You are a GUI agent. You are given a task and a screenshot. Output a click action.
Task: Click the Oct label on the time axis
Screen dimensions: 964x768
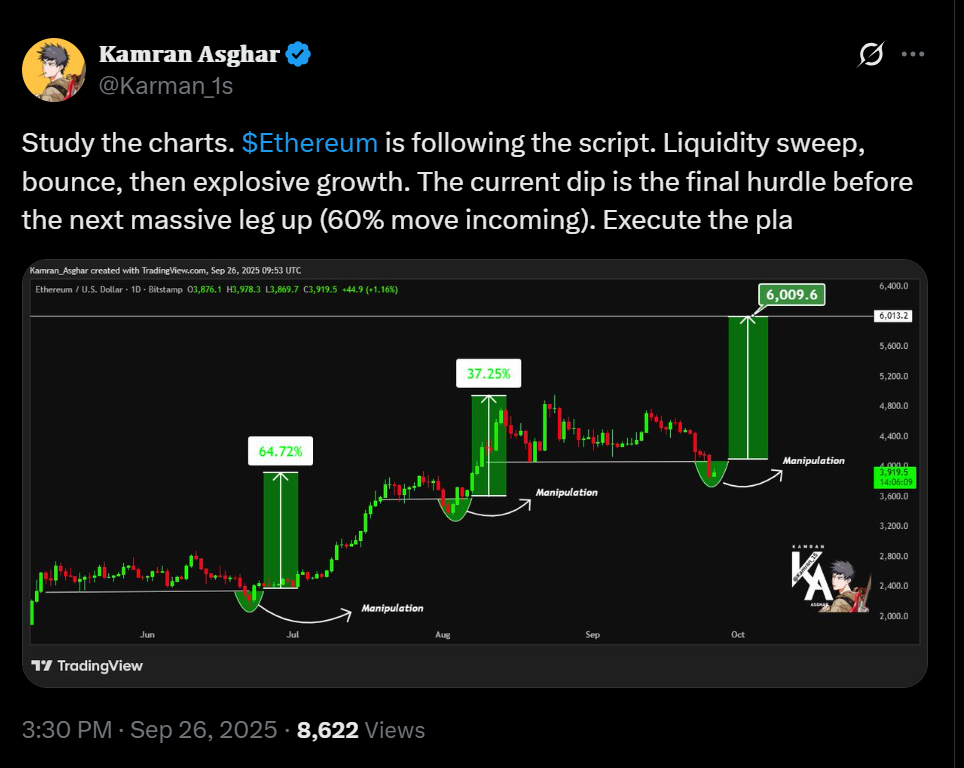coord(738,635)
